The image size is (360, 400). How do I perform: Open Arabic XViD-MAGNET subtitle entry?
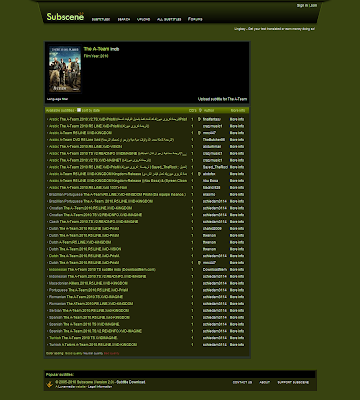pyautogui.click(x=100, y=160)
